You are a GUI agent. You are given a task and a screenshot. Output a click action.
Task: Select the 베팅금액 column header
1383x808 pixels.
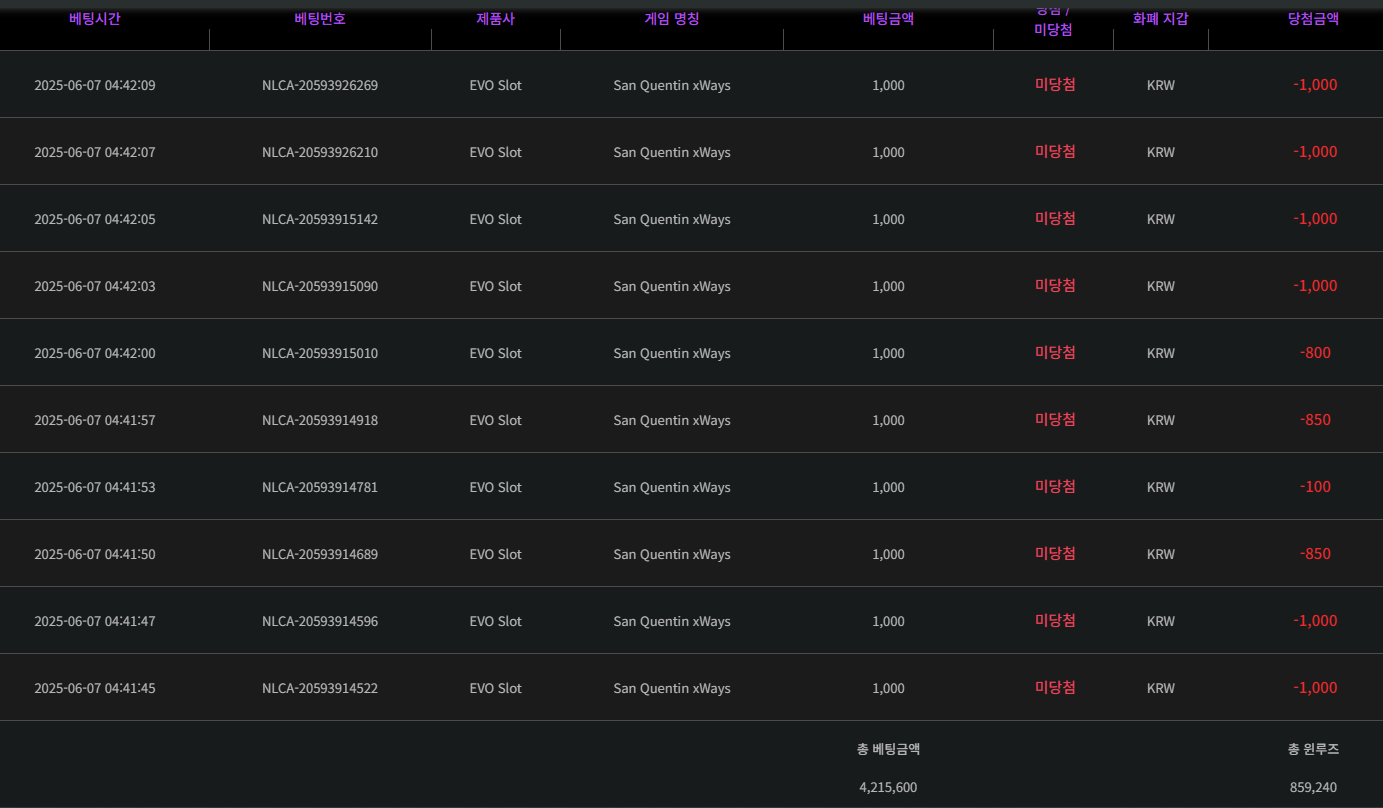click(888, 19)
